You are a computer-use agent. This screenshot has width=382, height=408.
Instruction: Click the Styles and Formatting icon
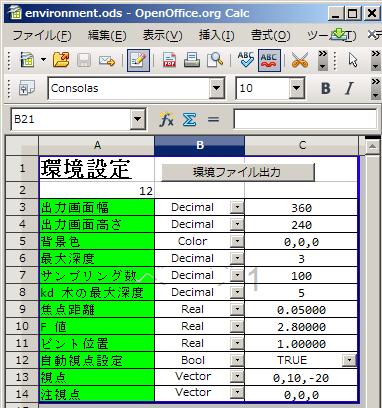(x=27, y=88)
